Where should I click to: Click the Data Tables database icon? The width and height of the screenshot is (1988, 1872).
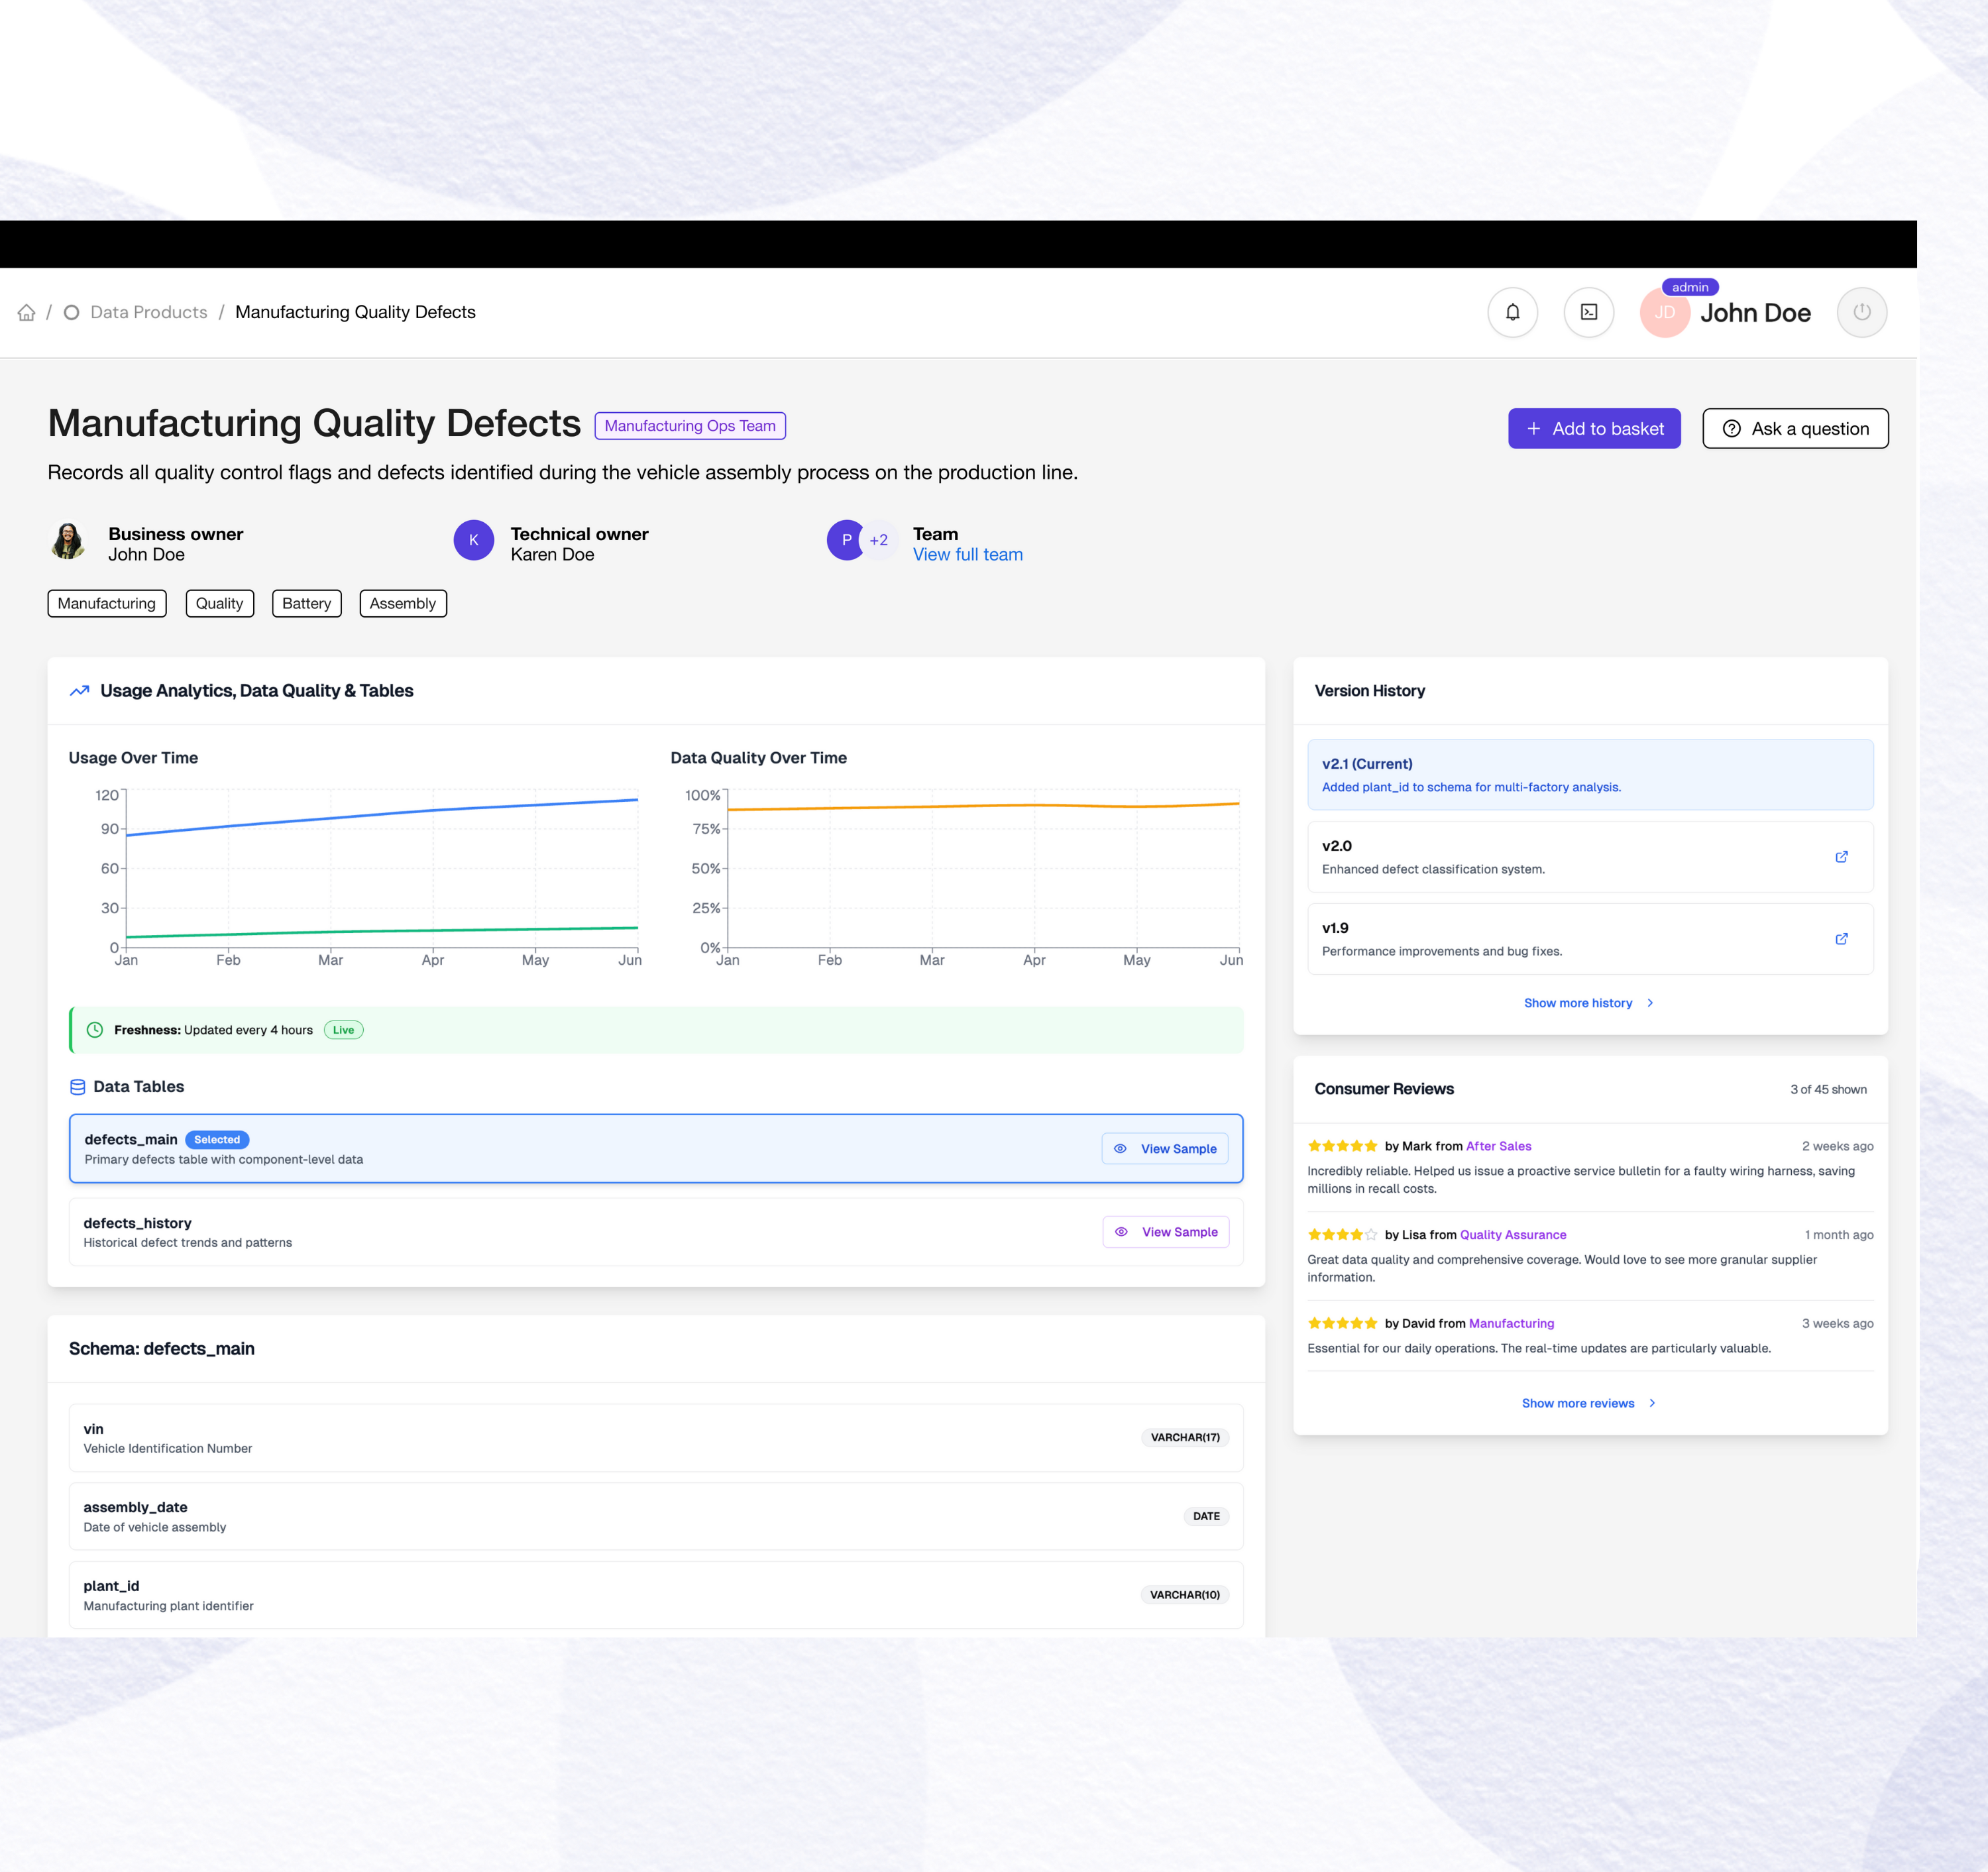pyautogui.click(x=78, y=1087)
